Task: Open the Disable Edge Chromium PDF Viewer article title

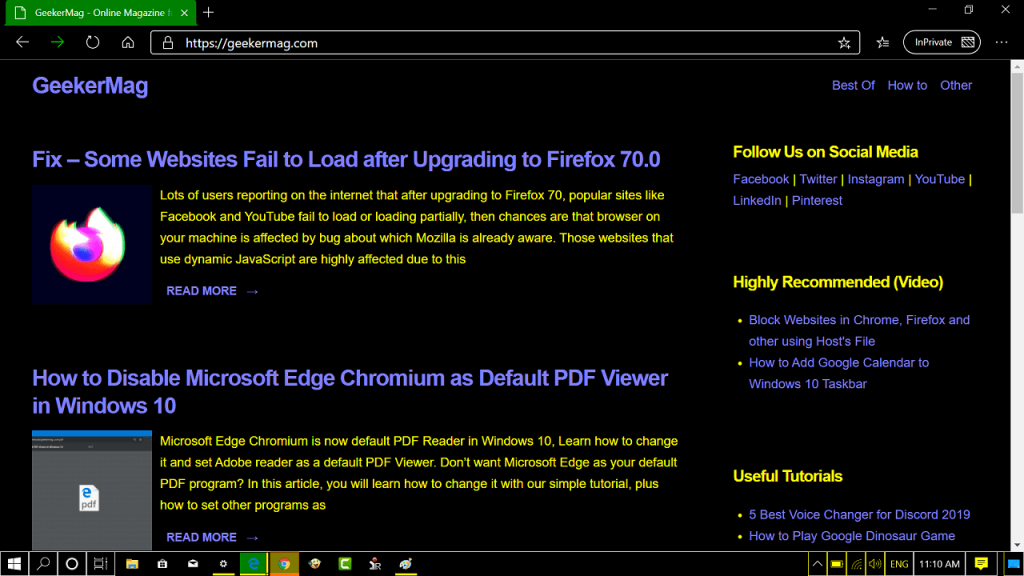Action: pyautogui.click(x=350, y=392)
